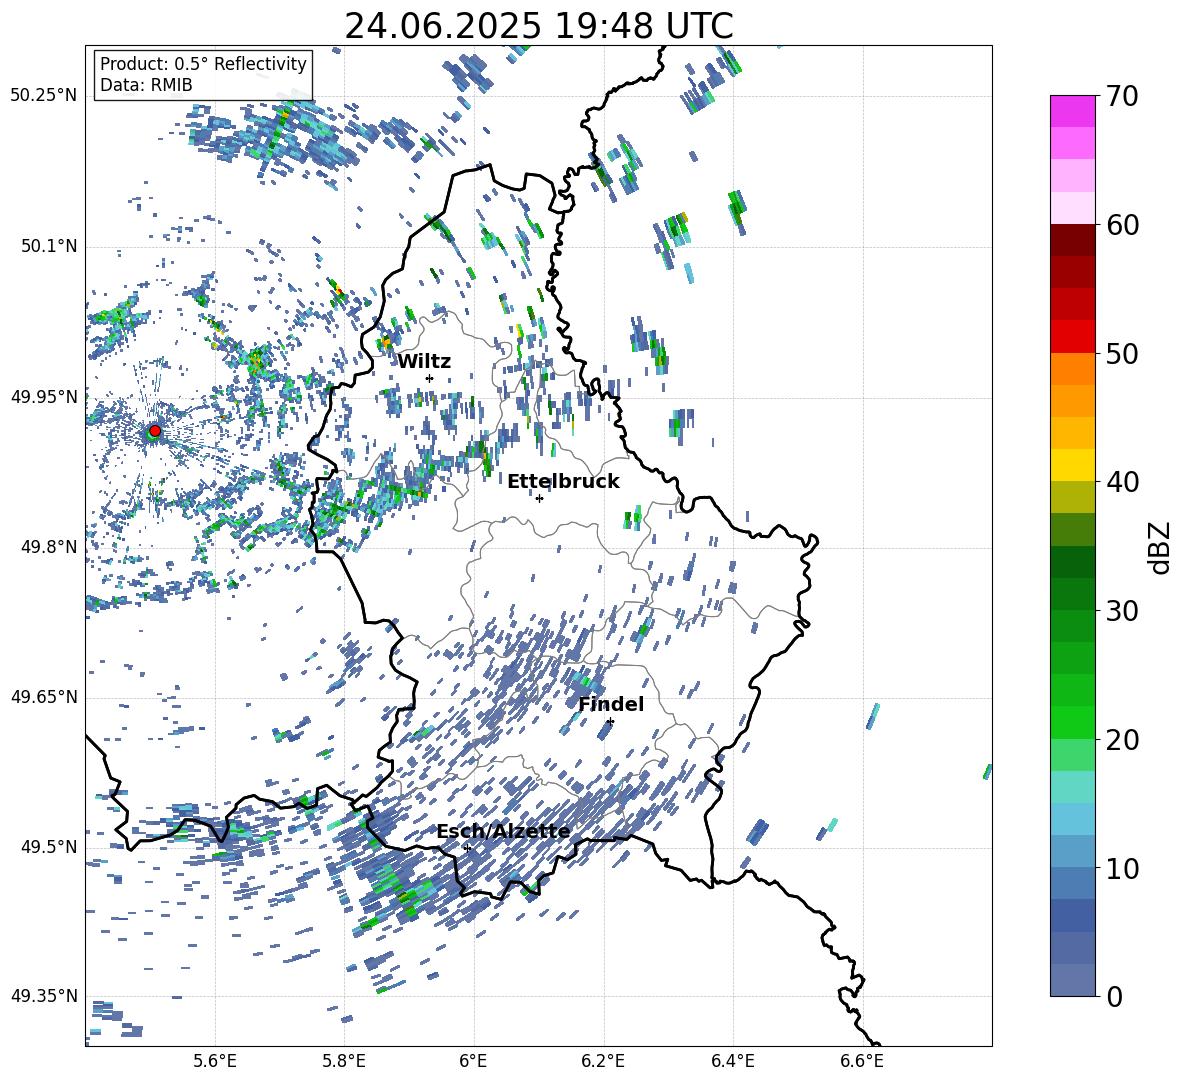
Task: Click the 6°E longitude label
Action: (x=473, y=1061)
